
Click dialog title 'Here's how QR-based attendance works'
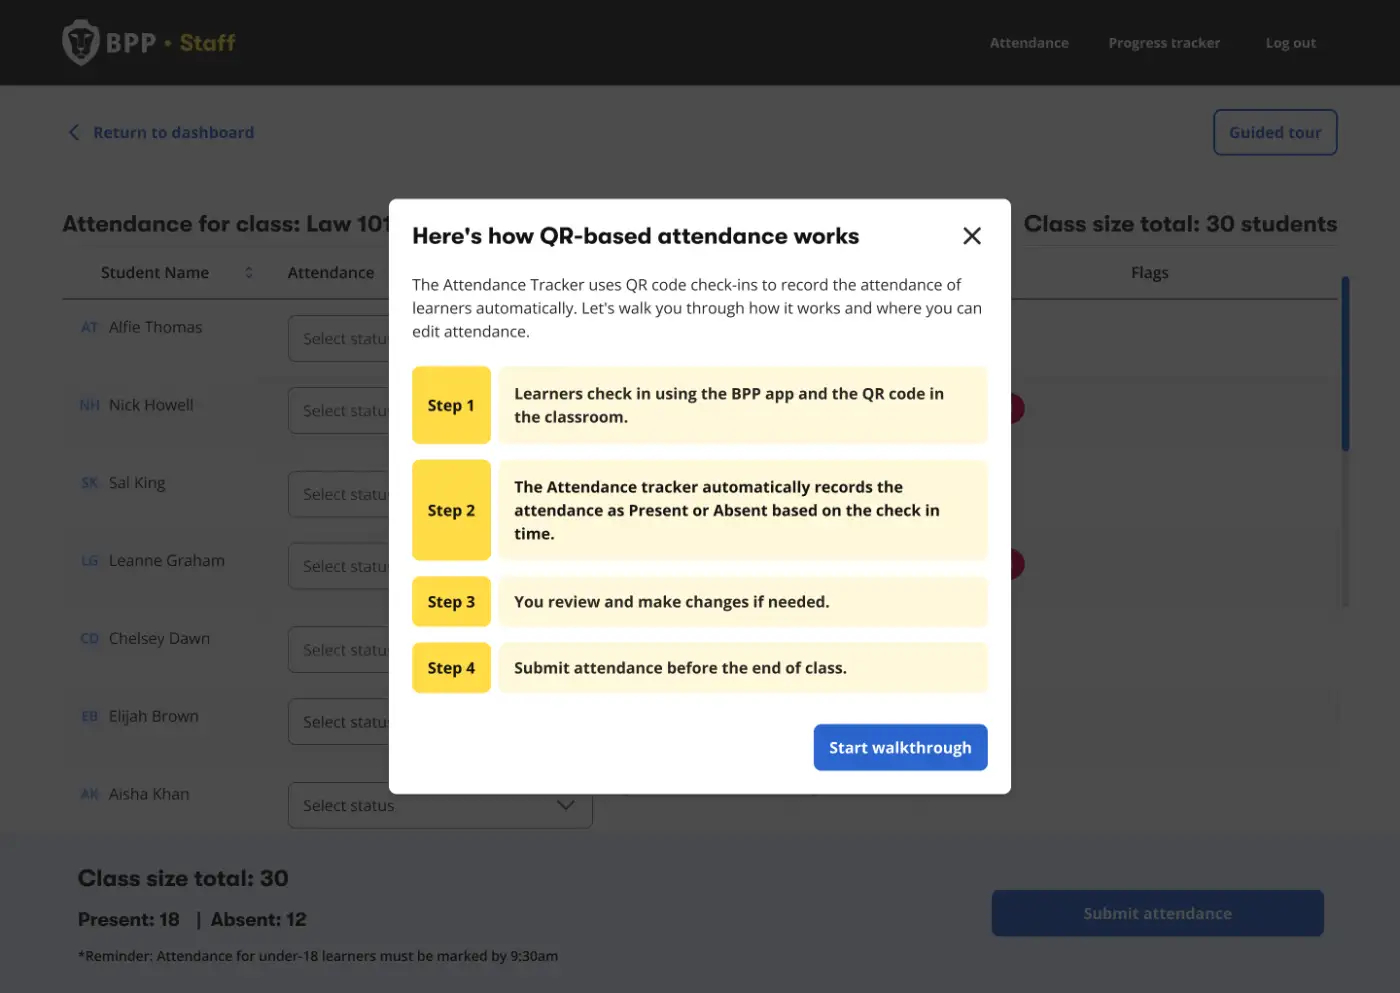[x=635, y=236]
